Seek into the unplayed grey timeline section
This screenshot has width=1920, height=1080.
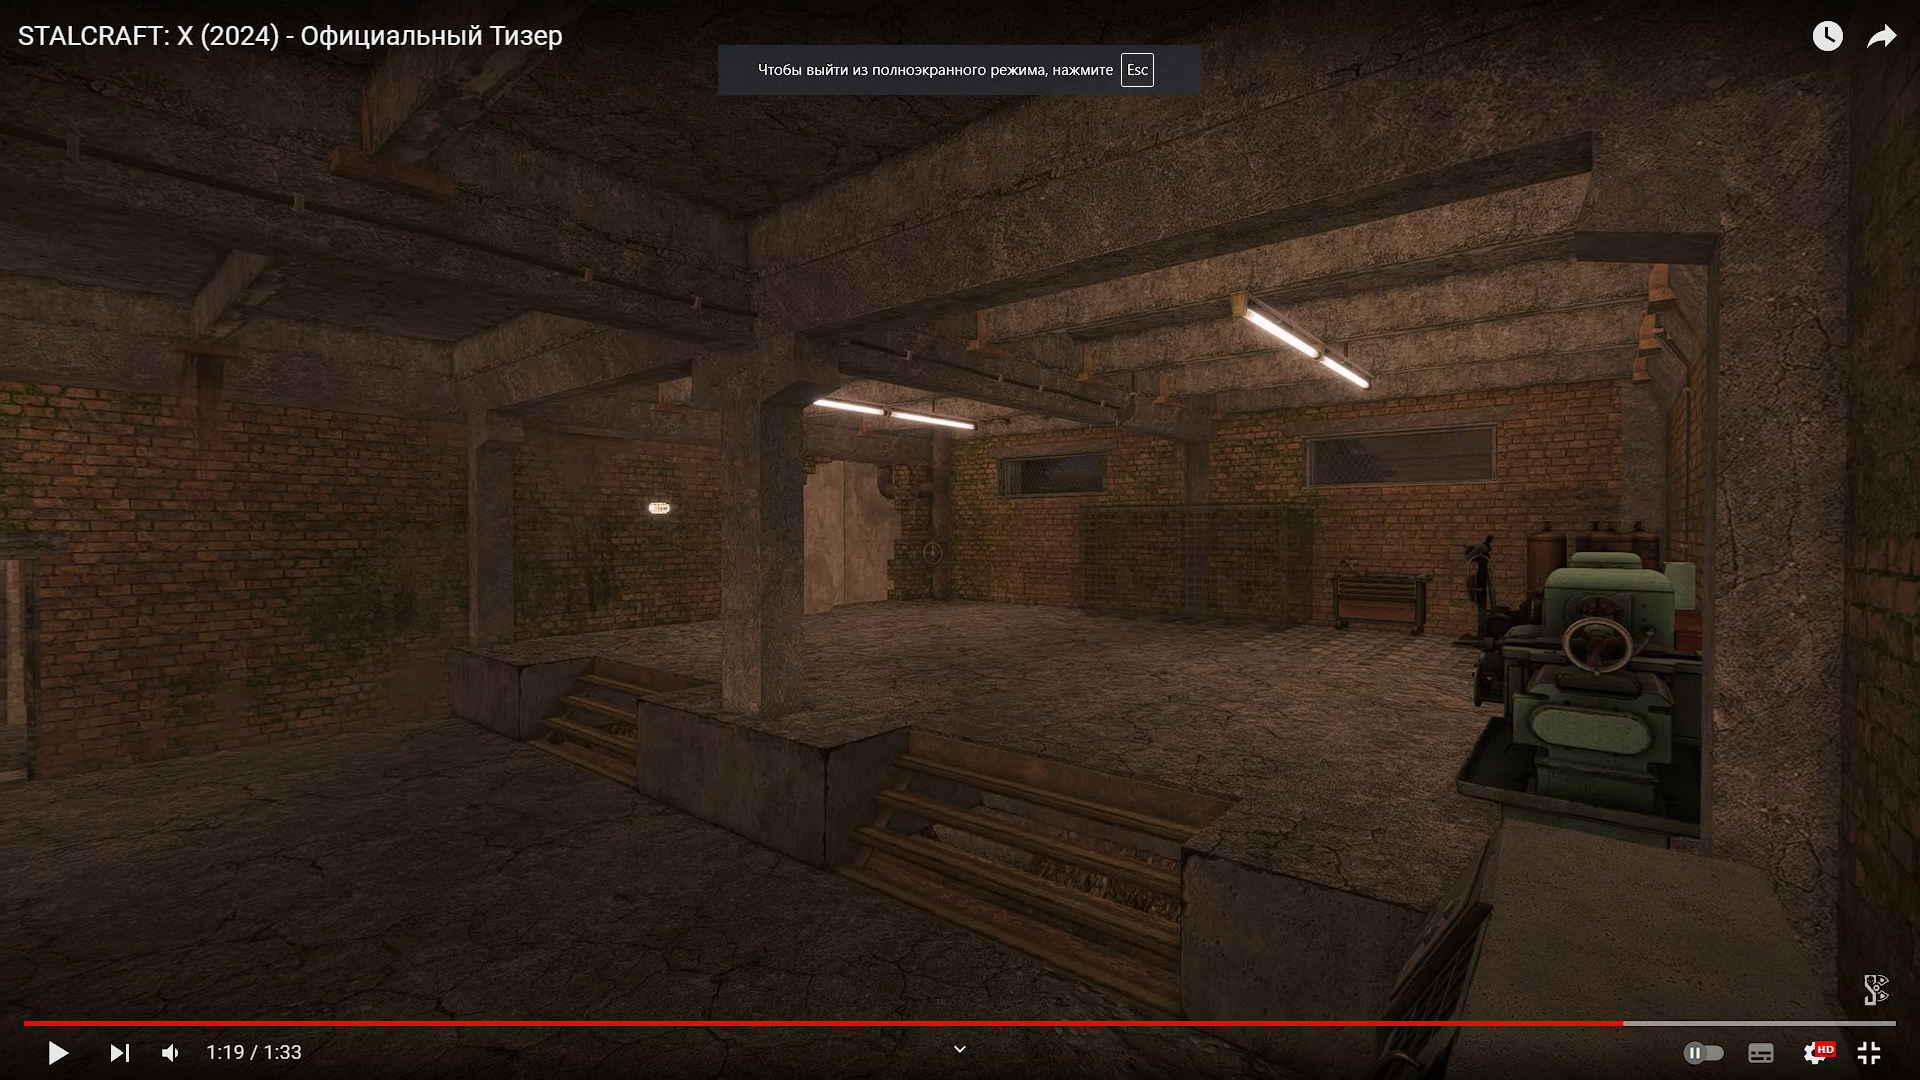point(1759,1023)
